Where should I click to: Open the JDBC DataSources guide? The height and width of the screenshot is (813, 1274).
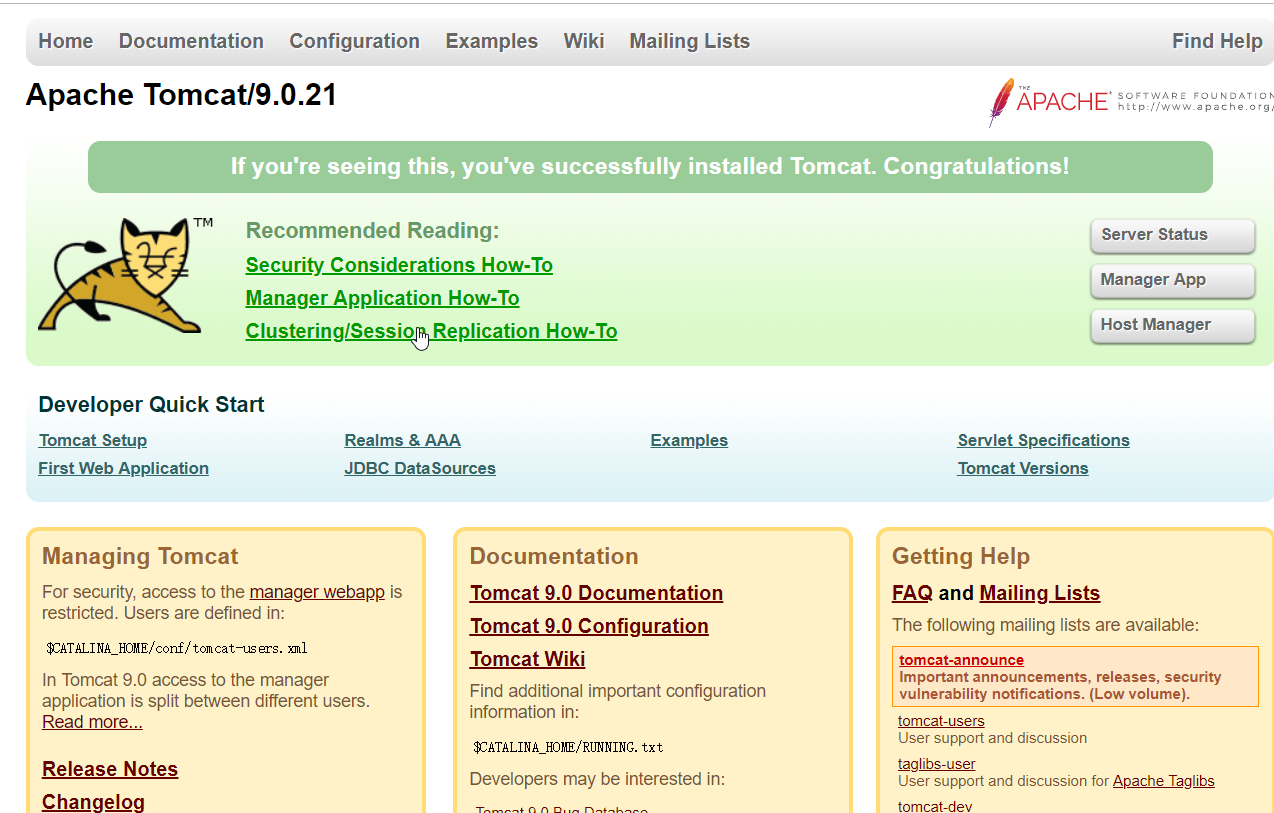[x=420, y=468]
